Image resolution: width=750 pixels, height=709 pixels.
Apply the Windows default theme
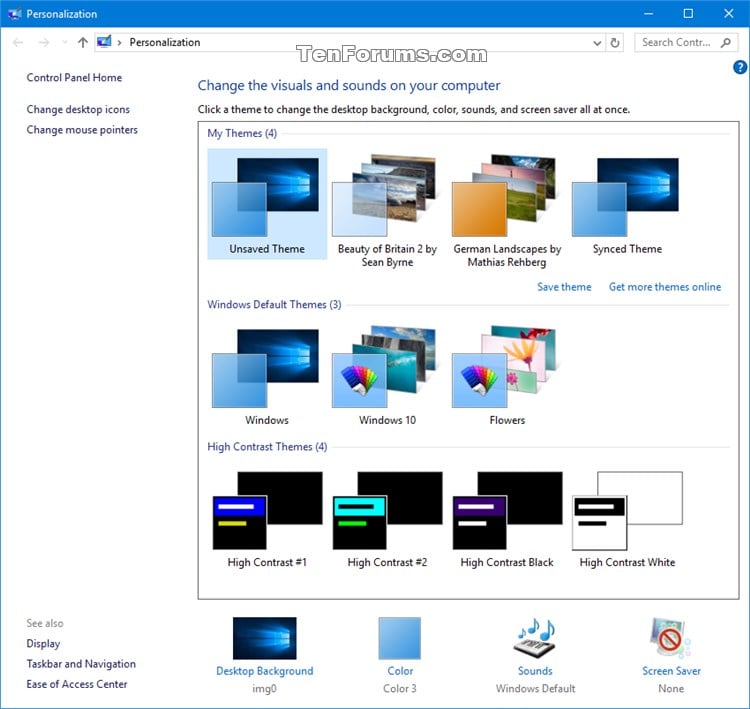267,376
